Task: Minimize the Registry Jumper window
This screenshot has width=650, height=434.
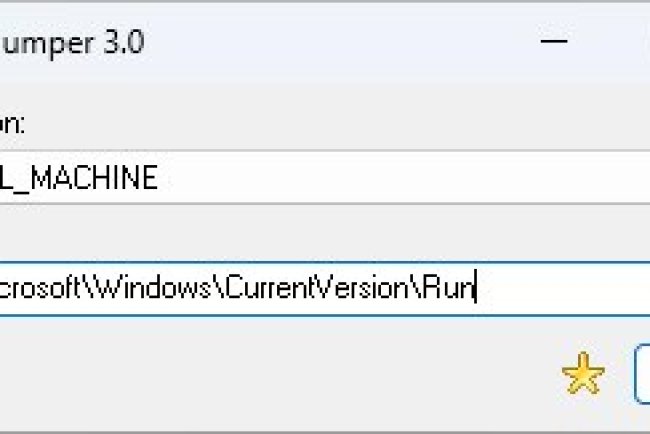Action: click(x=556, y=43)
